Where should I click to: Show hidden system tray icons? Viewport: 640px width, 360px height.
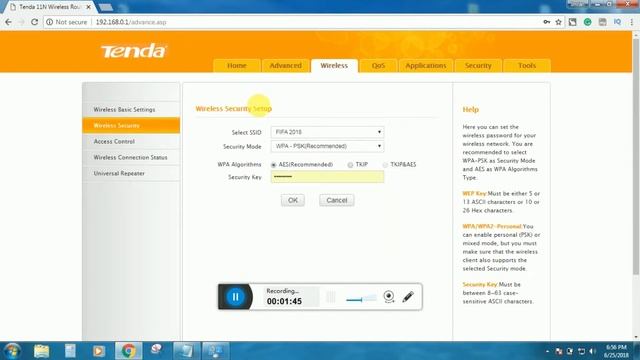[x=547, y=351]
